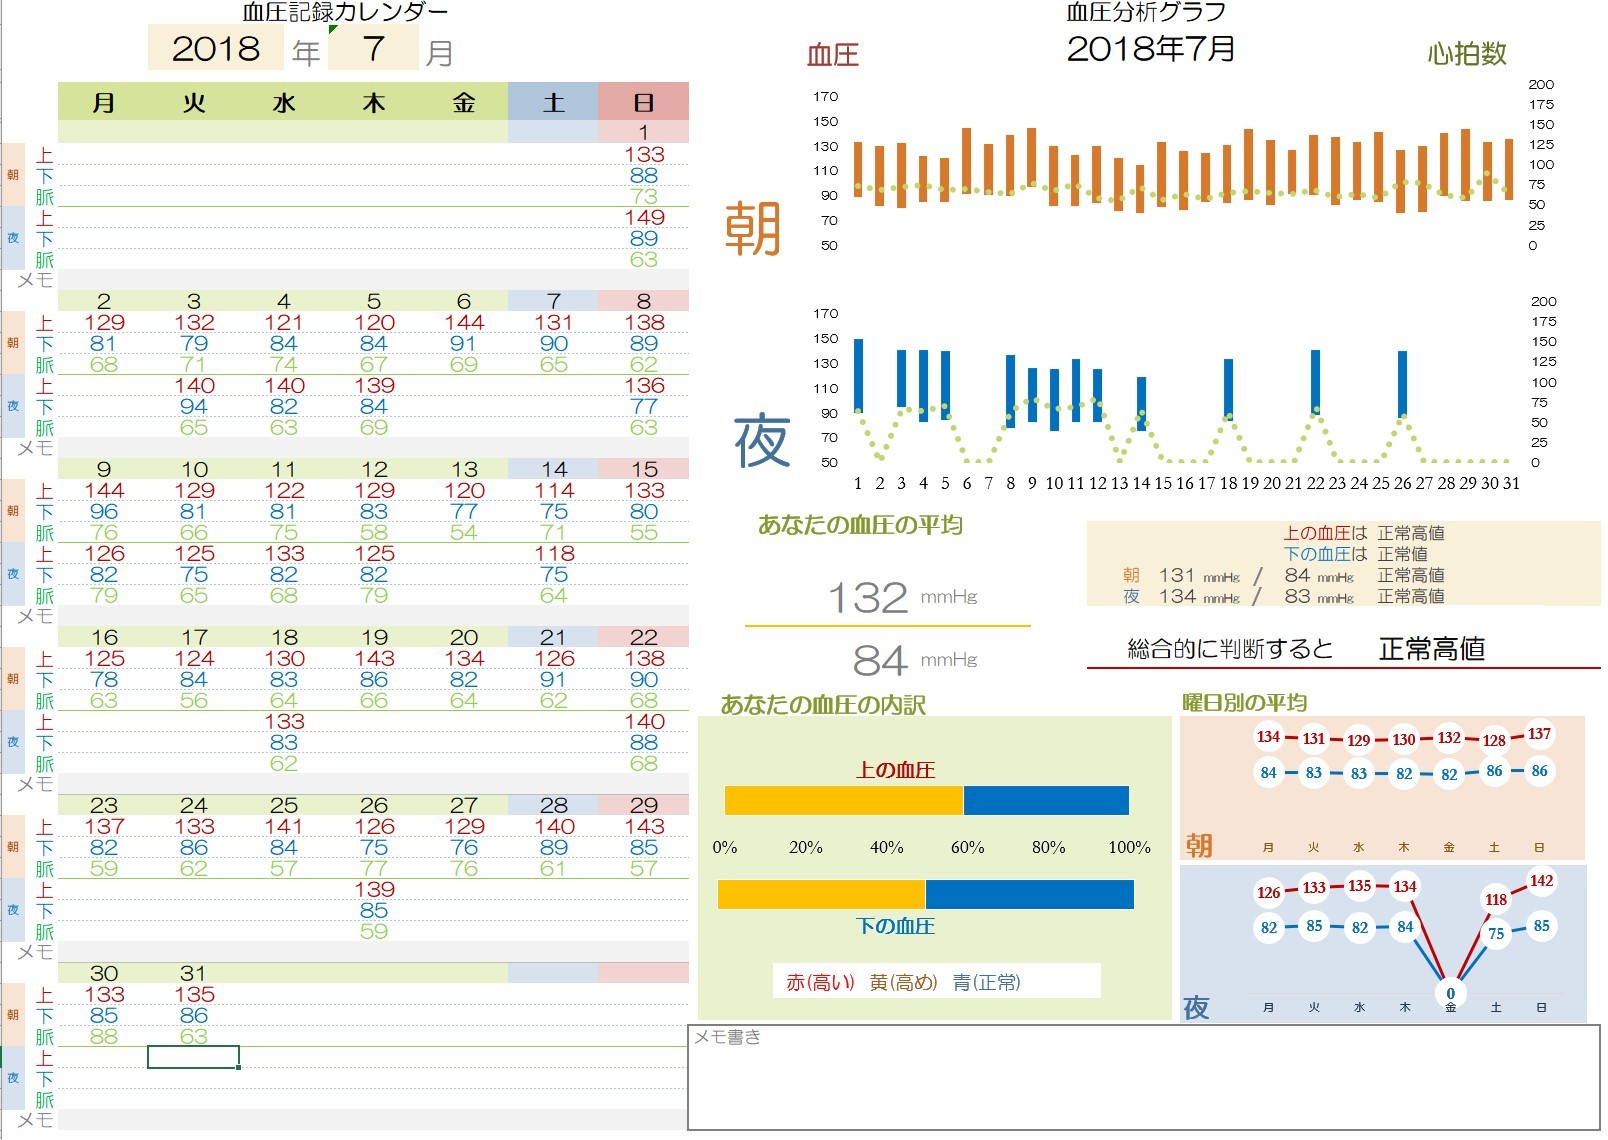Screen dimensions: 1608x1140
Task: Click blue segment of 上の血圧 bar
Action: click(x=1046, y=801)
